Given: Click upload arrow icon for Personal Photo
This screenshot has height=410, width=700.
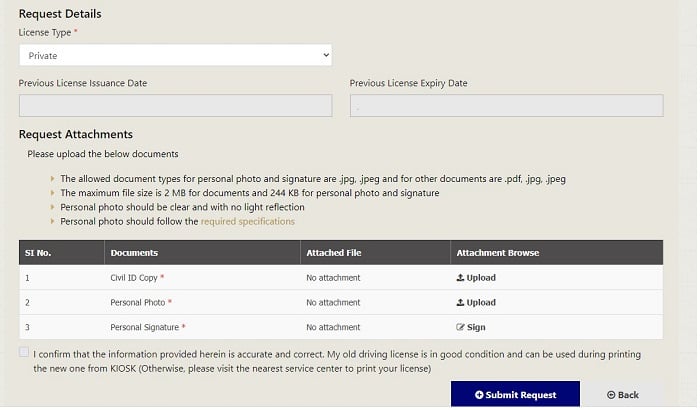Looking at the screenshot, I should pyautogui.click(x=460, y=303).
